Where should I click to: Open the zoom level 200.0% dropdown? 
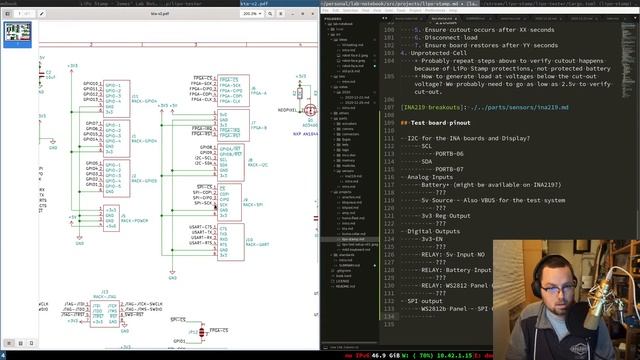point(252,13)
